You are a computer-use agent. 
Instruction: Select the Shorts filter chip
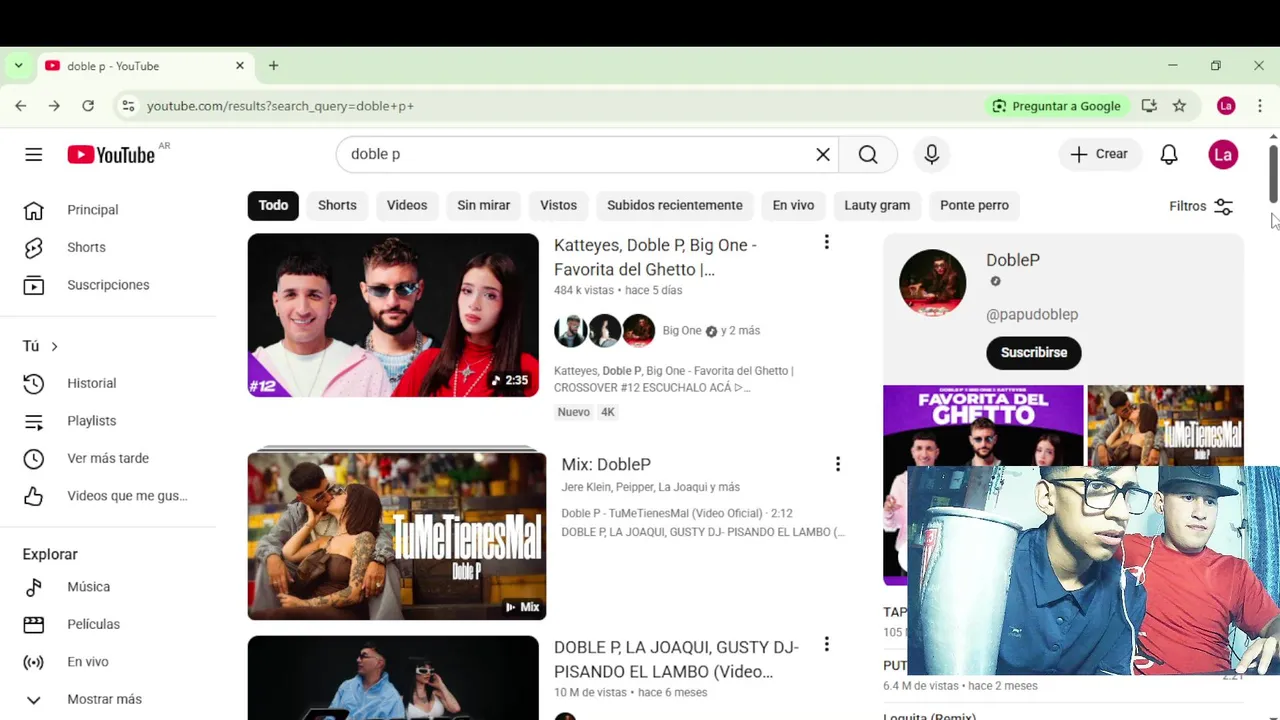(337, 205)
